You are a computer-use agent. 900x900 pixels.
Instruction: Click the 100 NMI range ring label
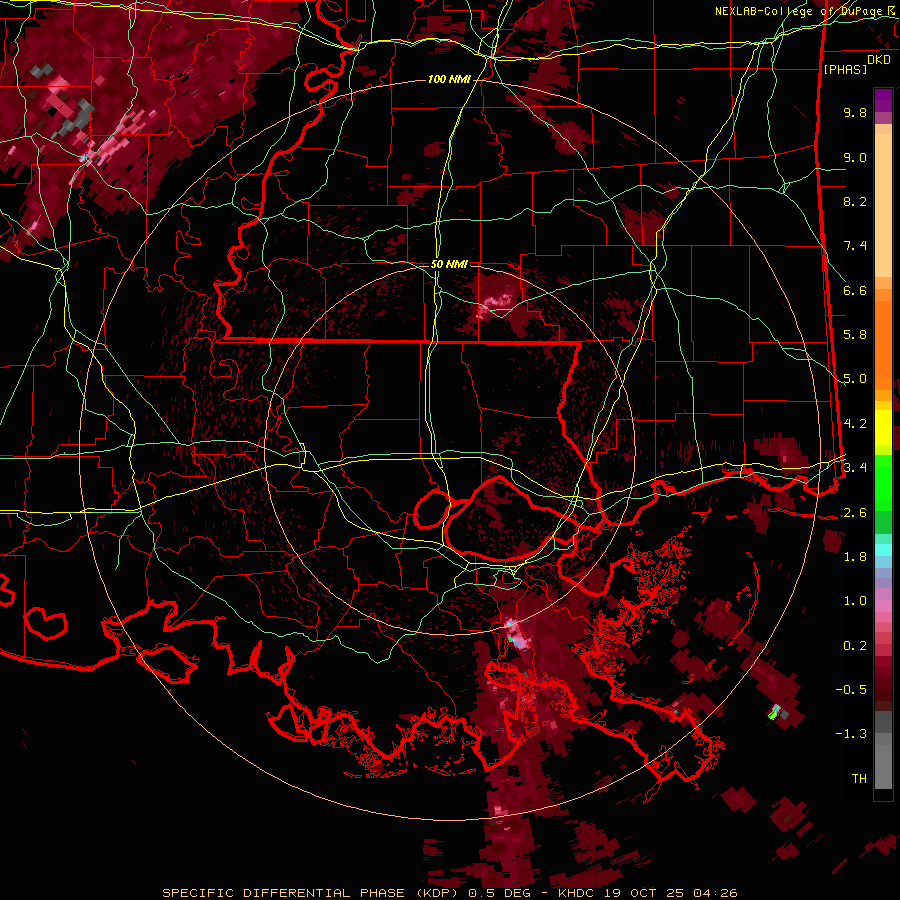click(449, 79)
